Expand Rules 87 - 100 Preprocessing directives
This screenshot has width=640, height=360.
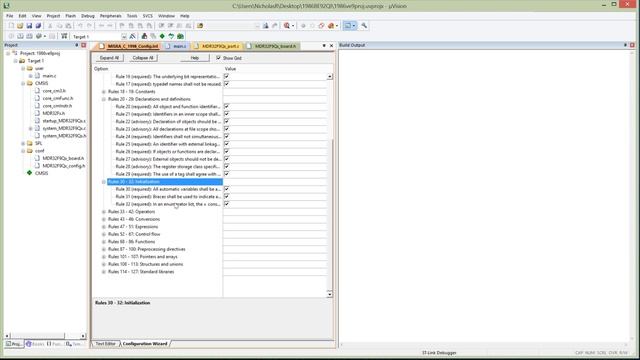click(104, 249)
